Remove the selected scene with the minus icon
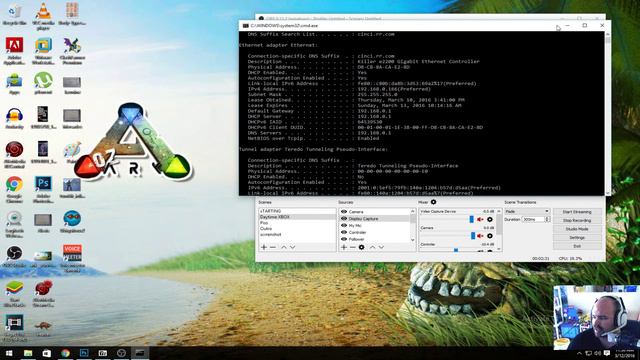 (273, 247)
